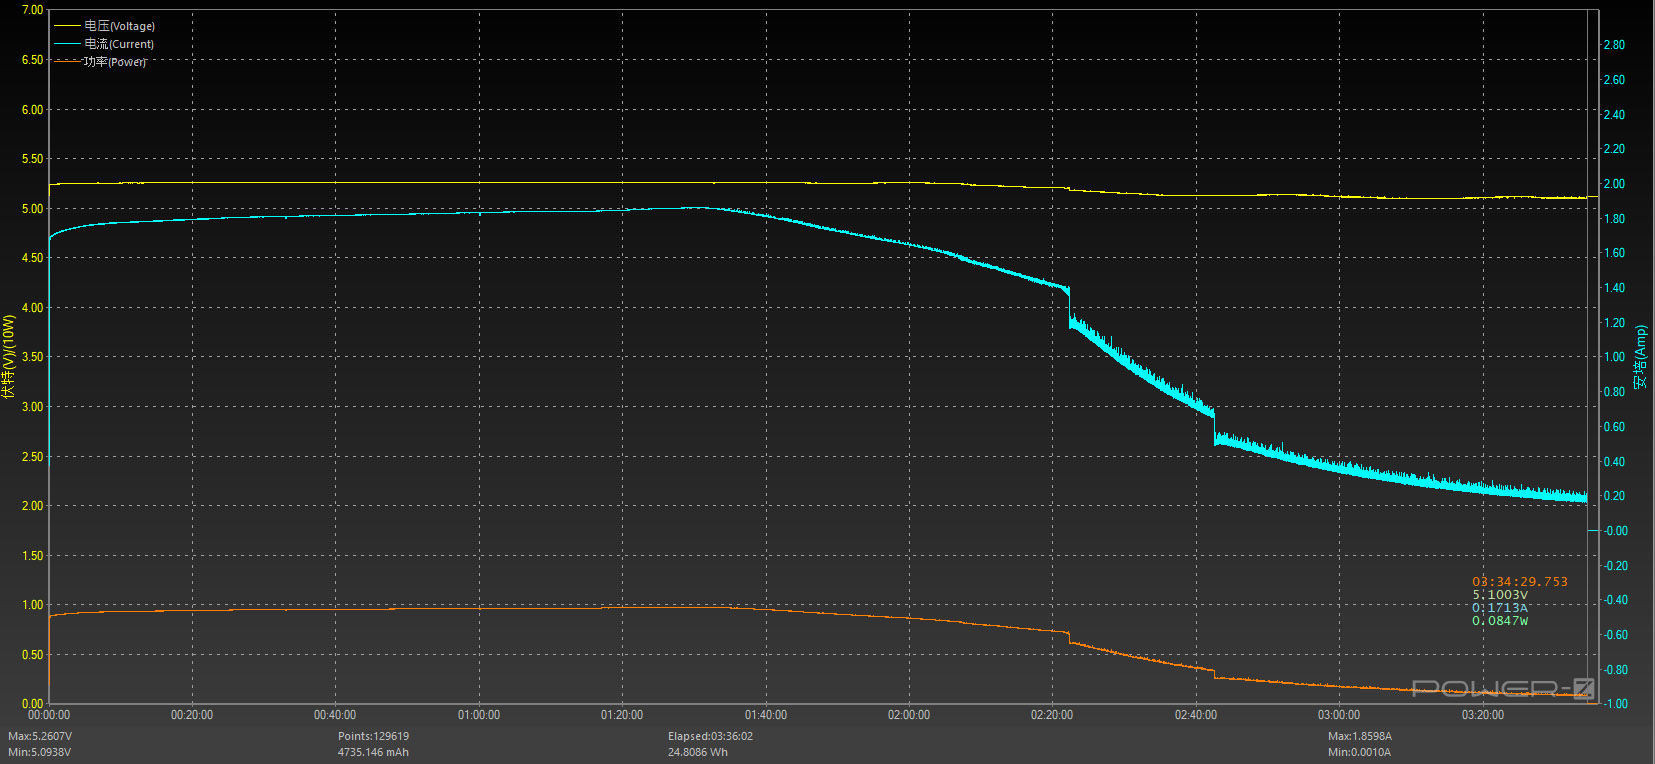1655x764 pixels.
Task: Click the Max:1.8598A statistic
Action: click(x=1360, y=736)
